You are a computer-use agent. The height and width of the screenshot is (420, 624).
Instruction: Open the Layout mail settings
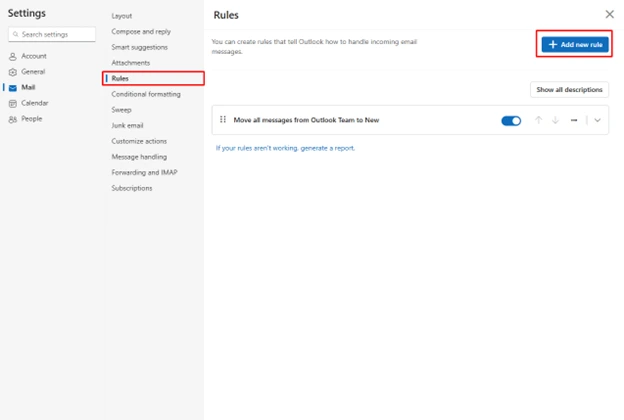coord(122,16)
